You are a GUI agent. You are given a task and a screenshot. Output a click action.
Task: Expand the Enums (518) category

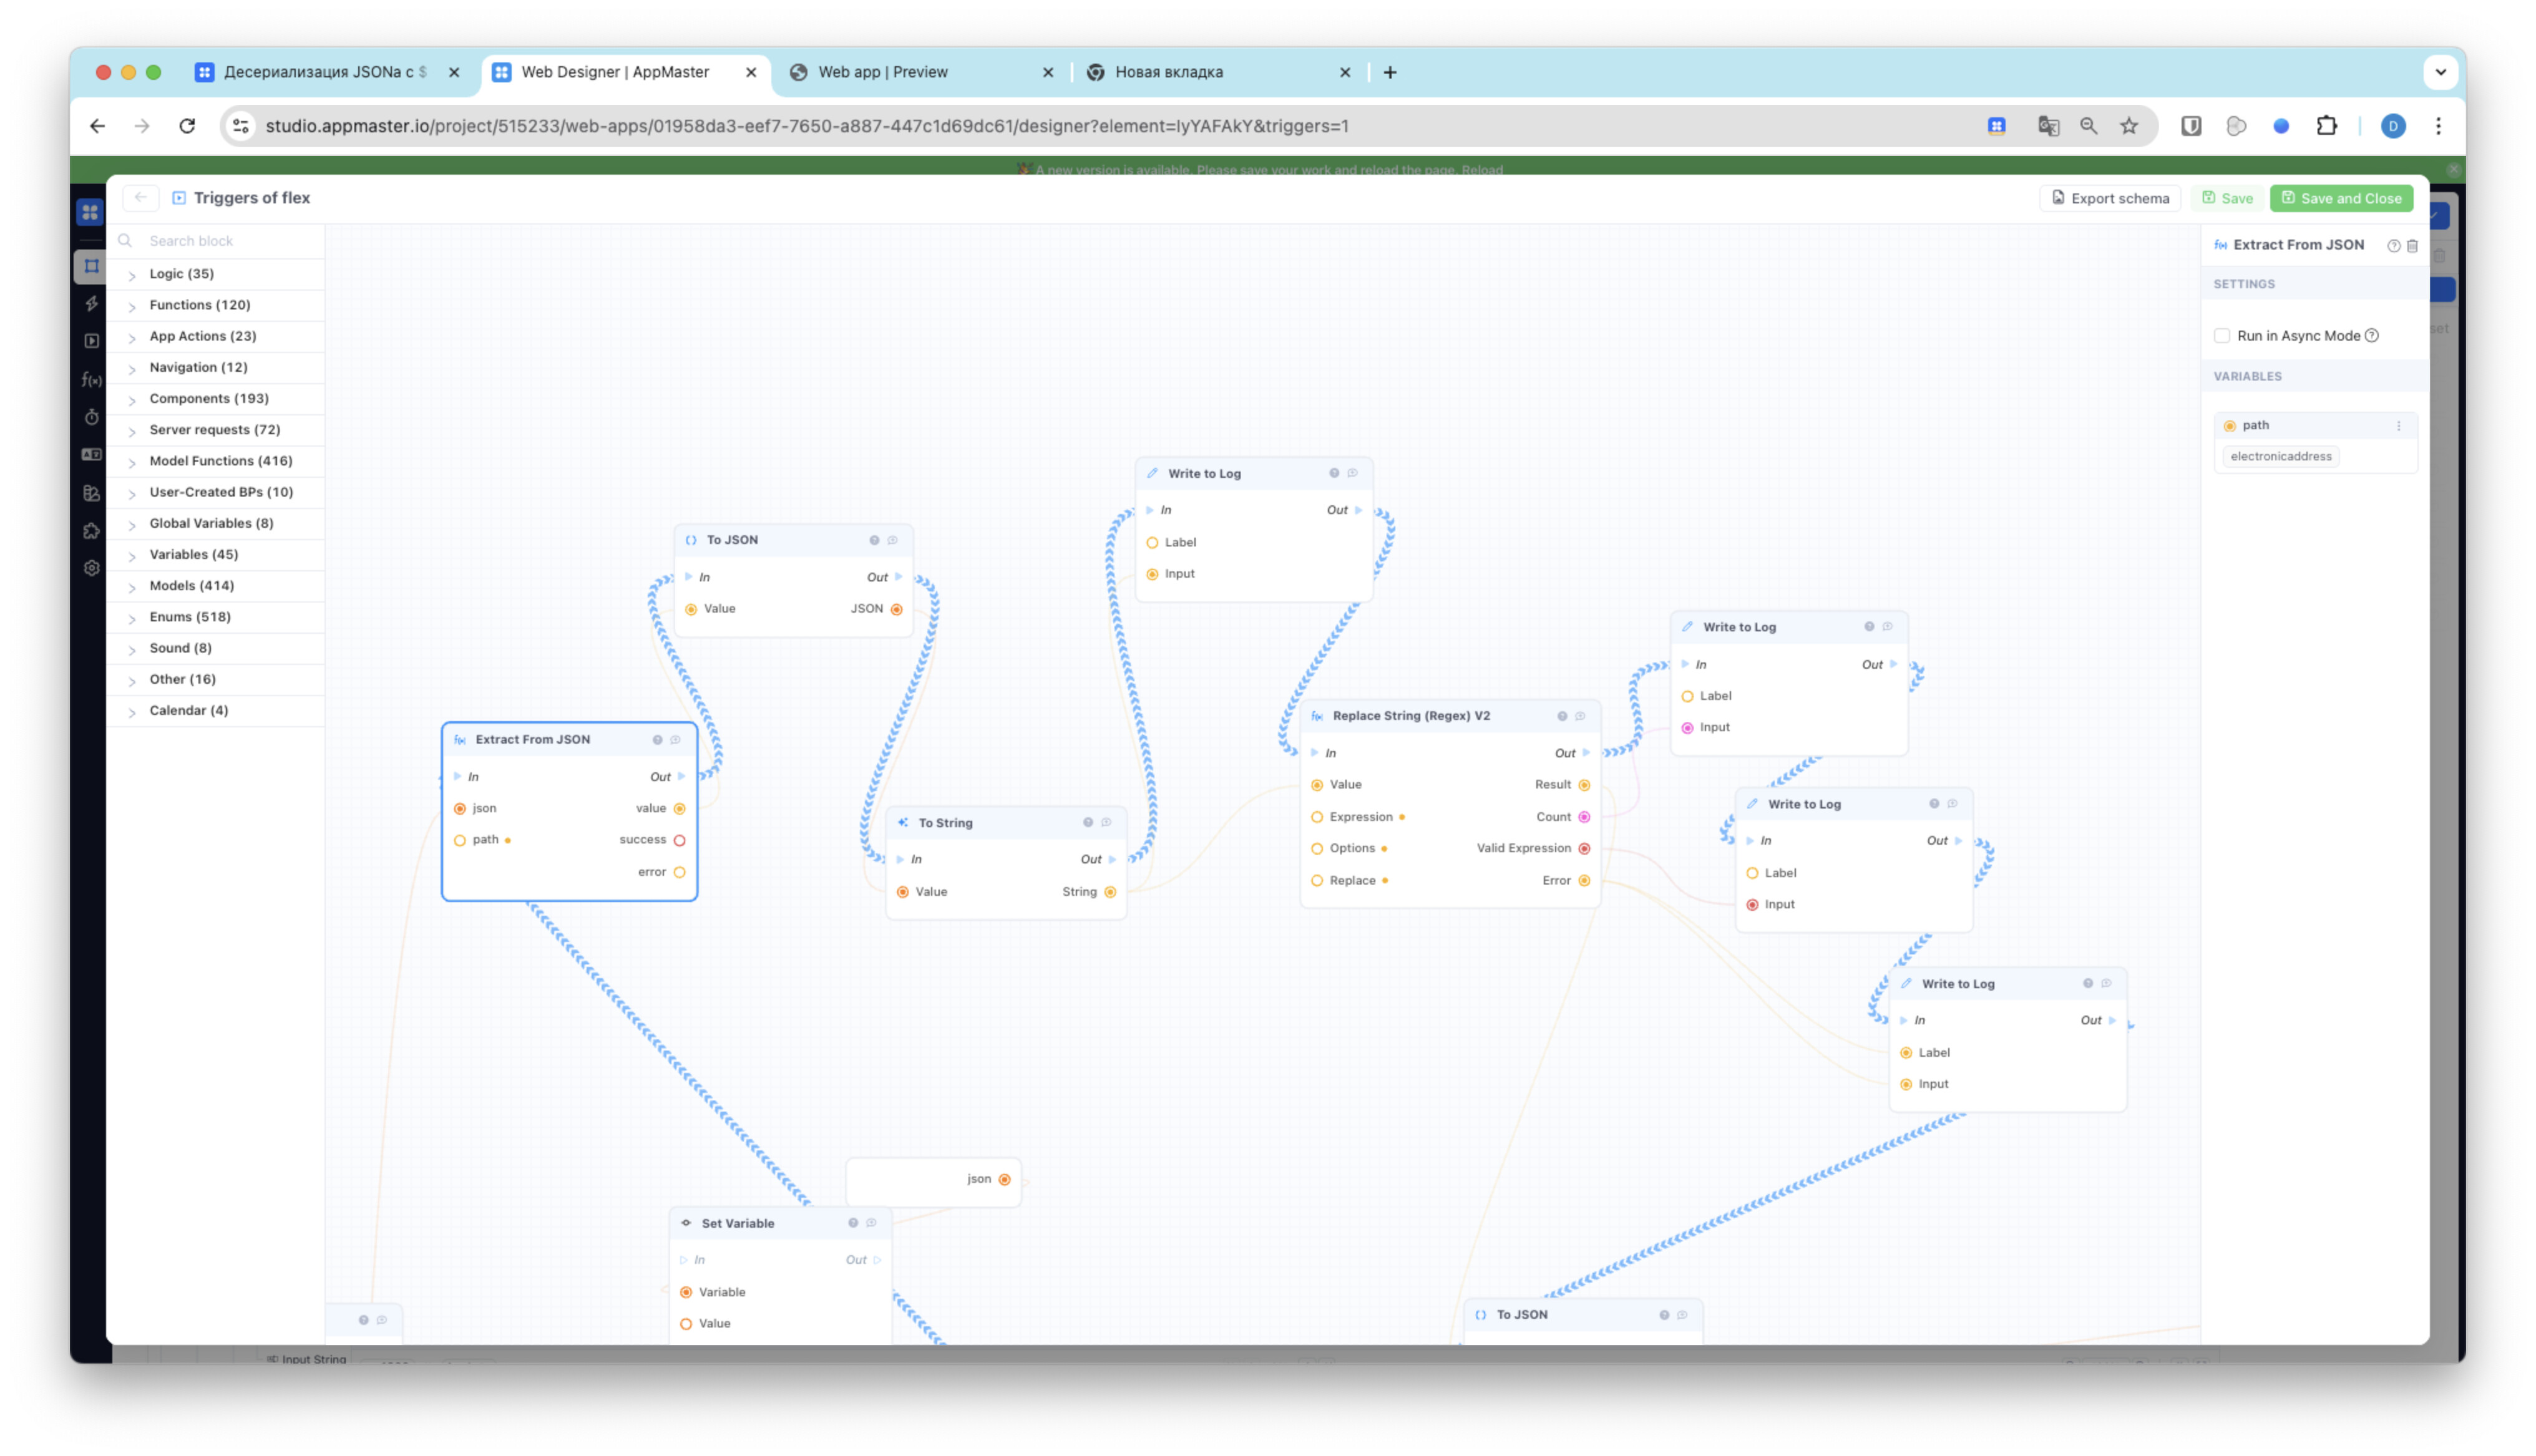[x=215, y=617]
